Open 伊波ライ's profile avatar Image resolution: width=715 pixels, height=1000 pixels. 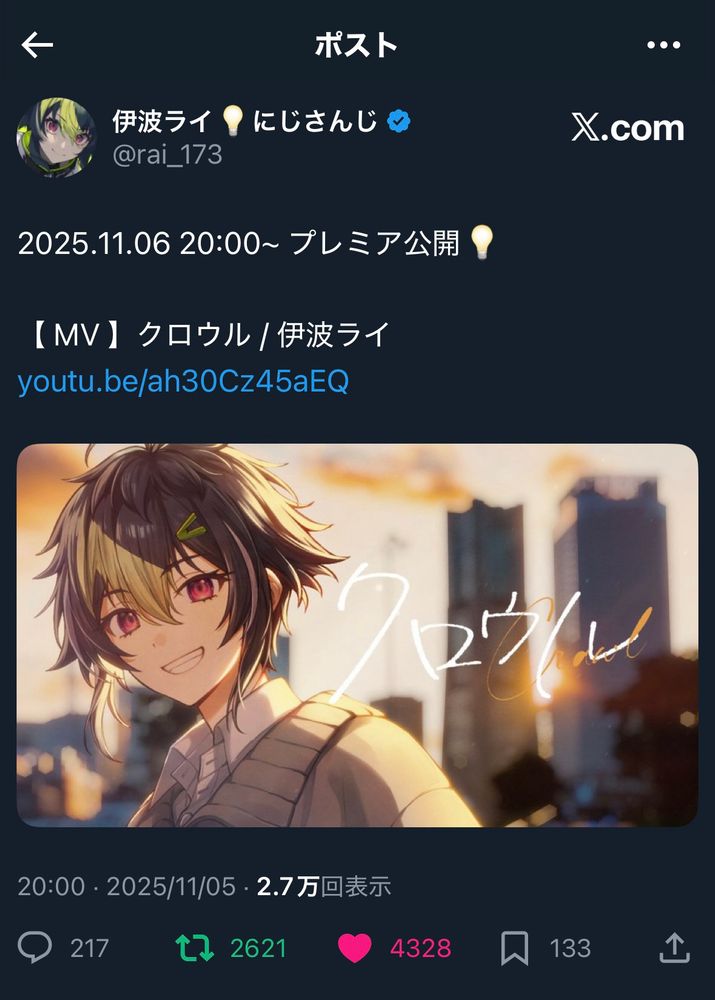56,136
